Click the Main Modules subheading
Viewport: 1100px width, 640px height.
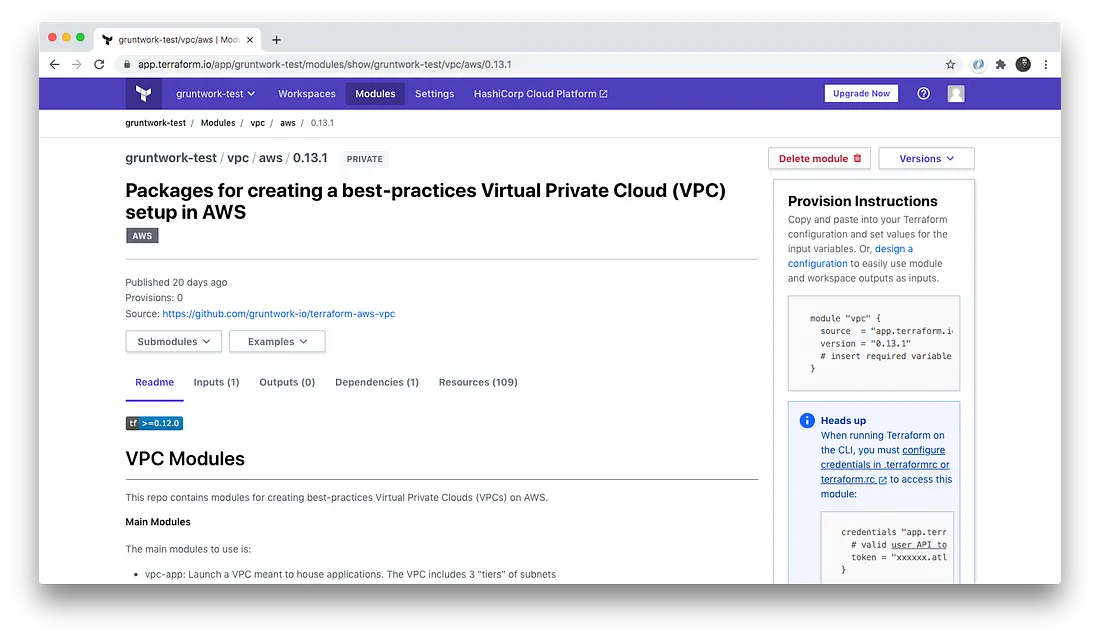point(158,522)
